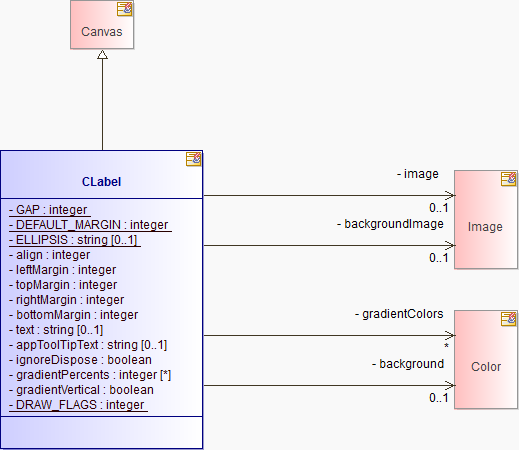Select the arrowhead of the backgroundImage association
Viewport: 519px width, 450px height.
(450, 245)
